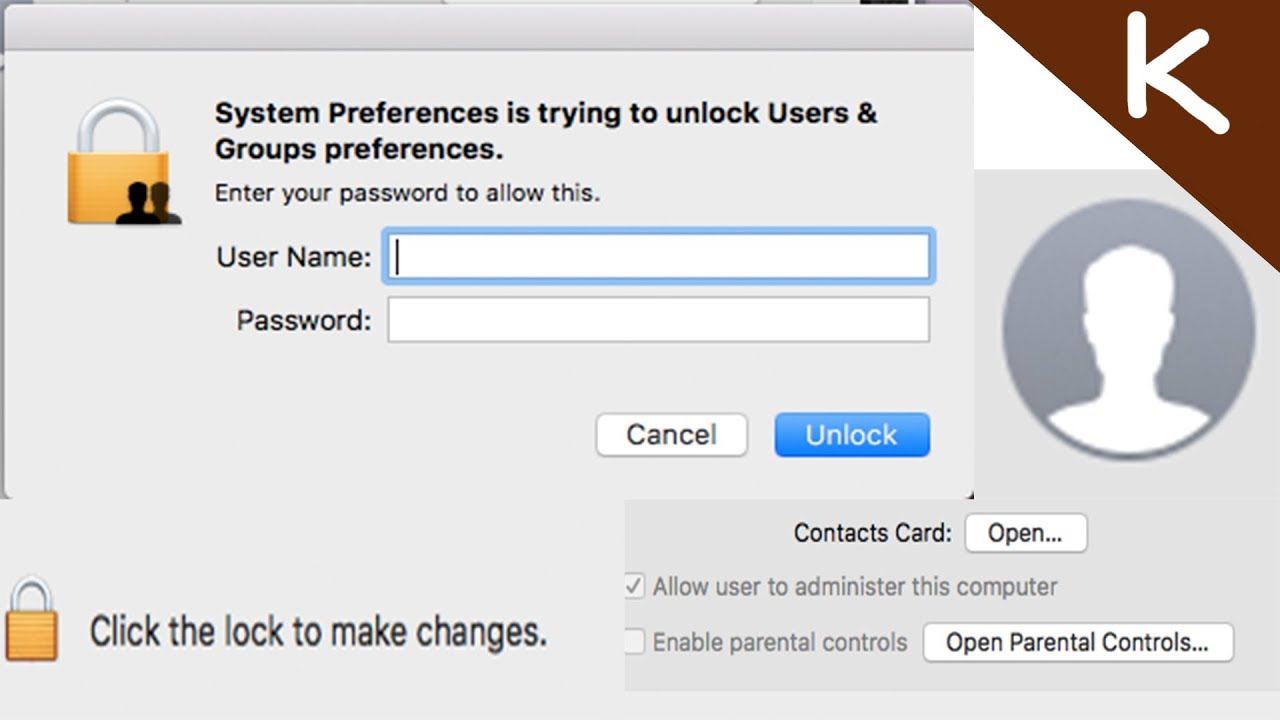Click the bold System Preferences unlock heading
The height and width of the screenshot is (720, 1280).
(545, 130)
